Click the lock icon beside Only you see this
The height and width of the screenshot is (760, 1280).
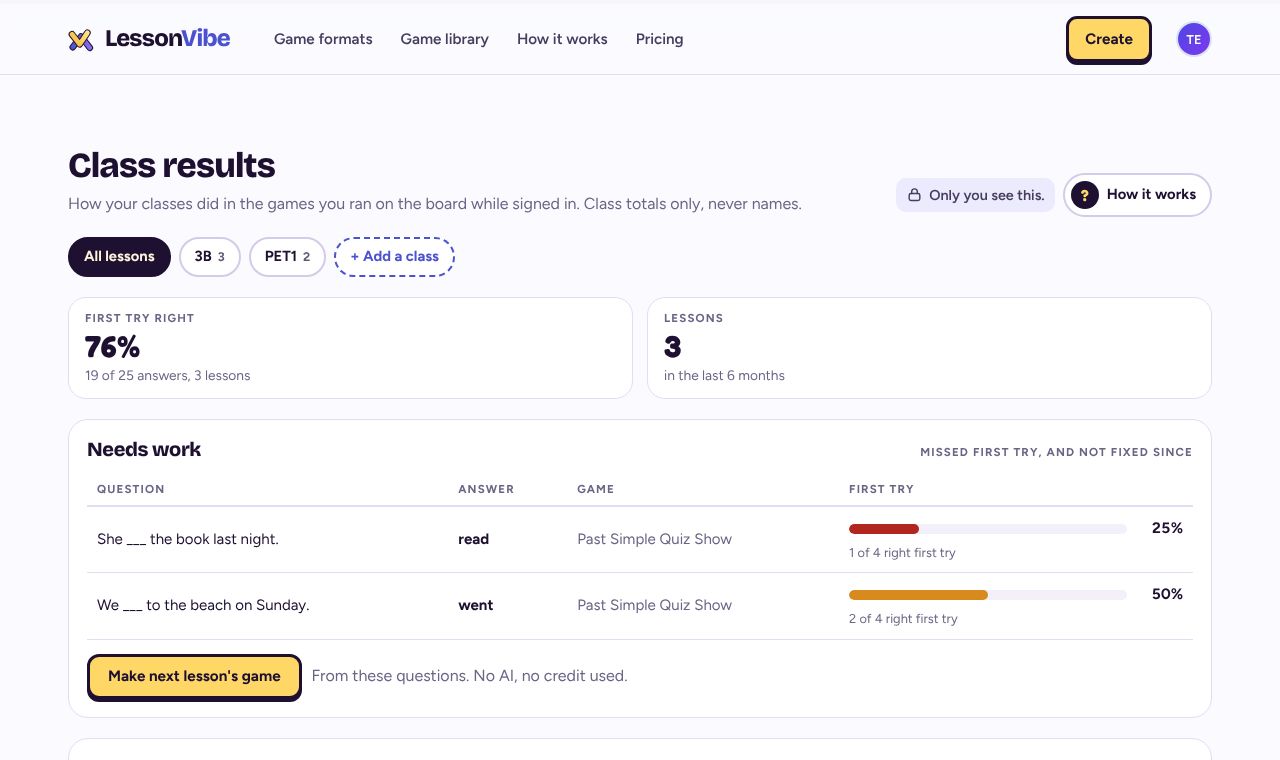click(x=914, y=195)
